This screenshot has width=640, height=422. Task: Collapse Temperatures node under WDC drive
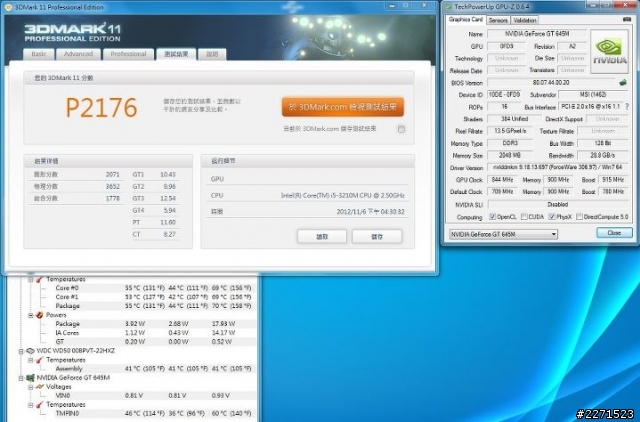tap(30, 360)
